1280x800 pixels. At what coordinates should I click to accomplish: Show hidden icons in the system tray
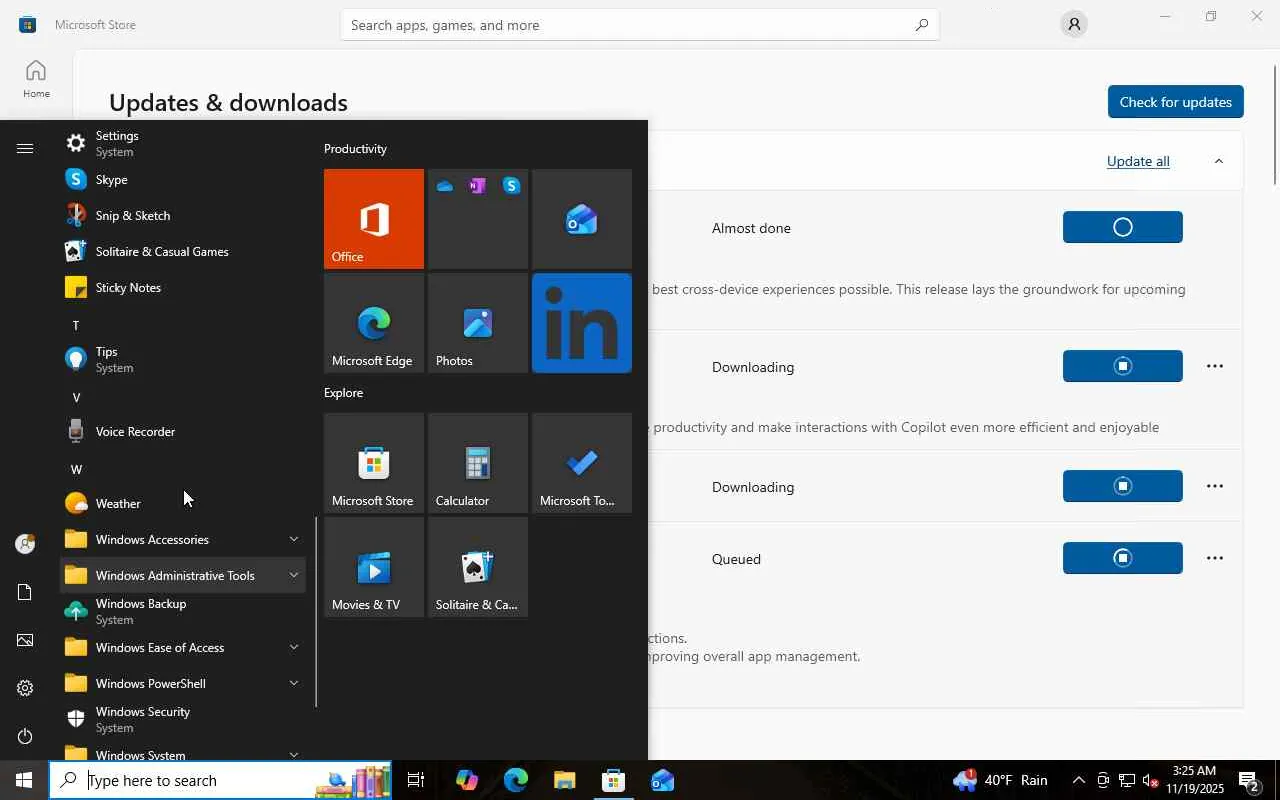[1078, 780]
